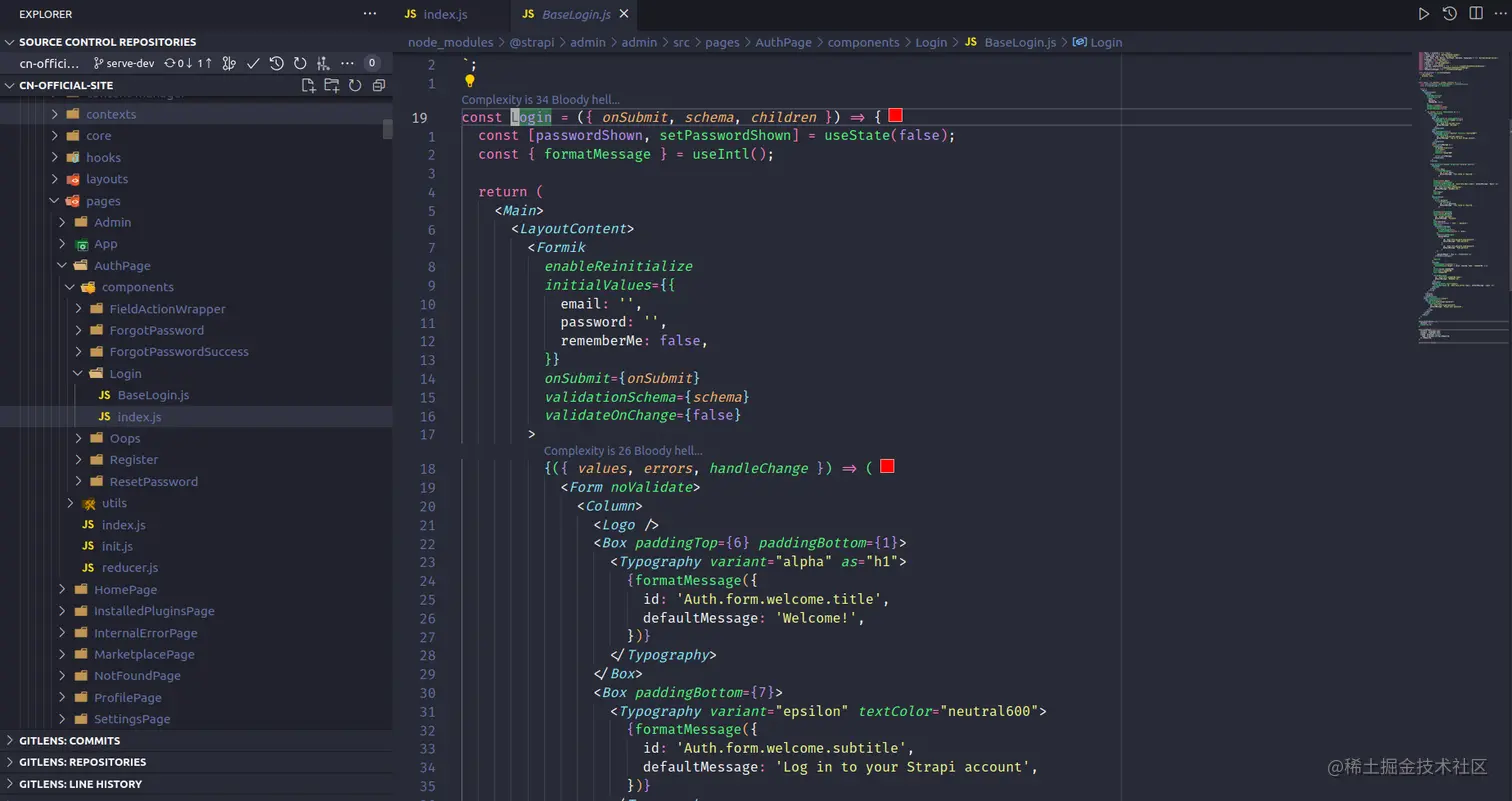Click the Login symbol breadcrumb

coord(1098,42)
